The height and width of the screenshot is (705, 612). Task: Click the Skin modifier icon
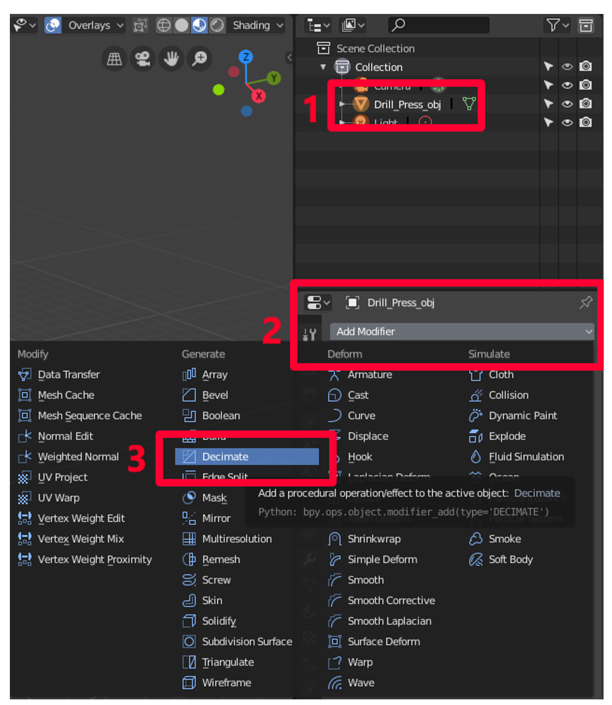[x=189, y=601]
